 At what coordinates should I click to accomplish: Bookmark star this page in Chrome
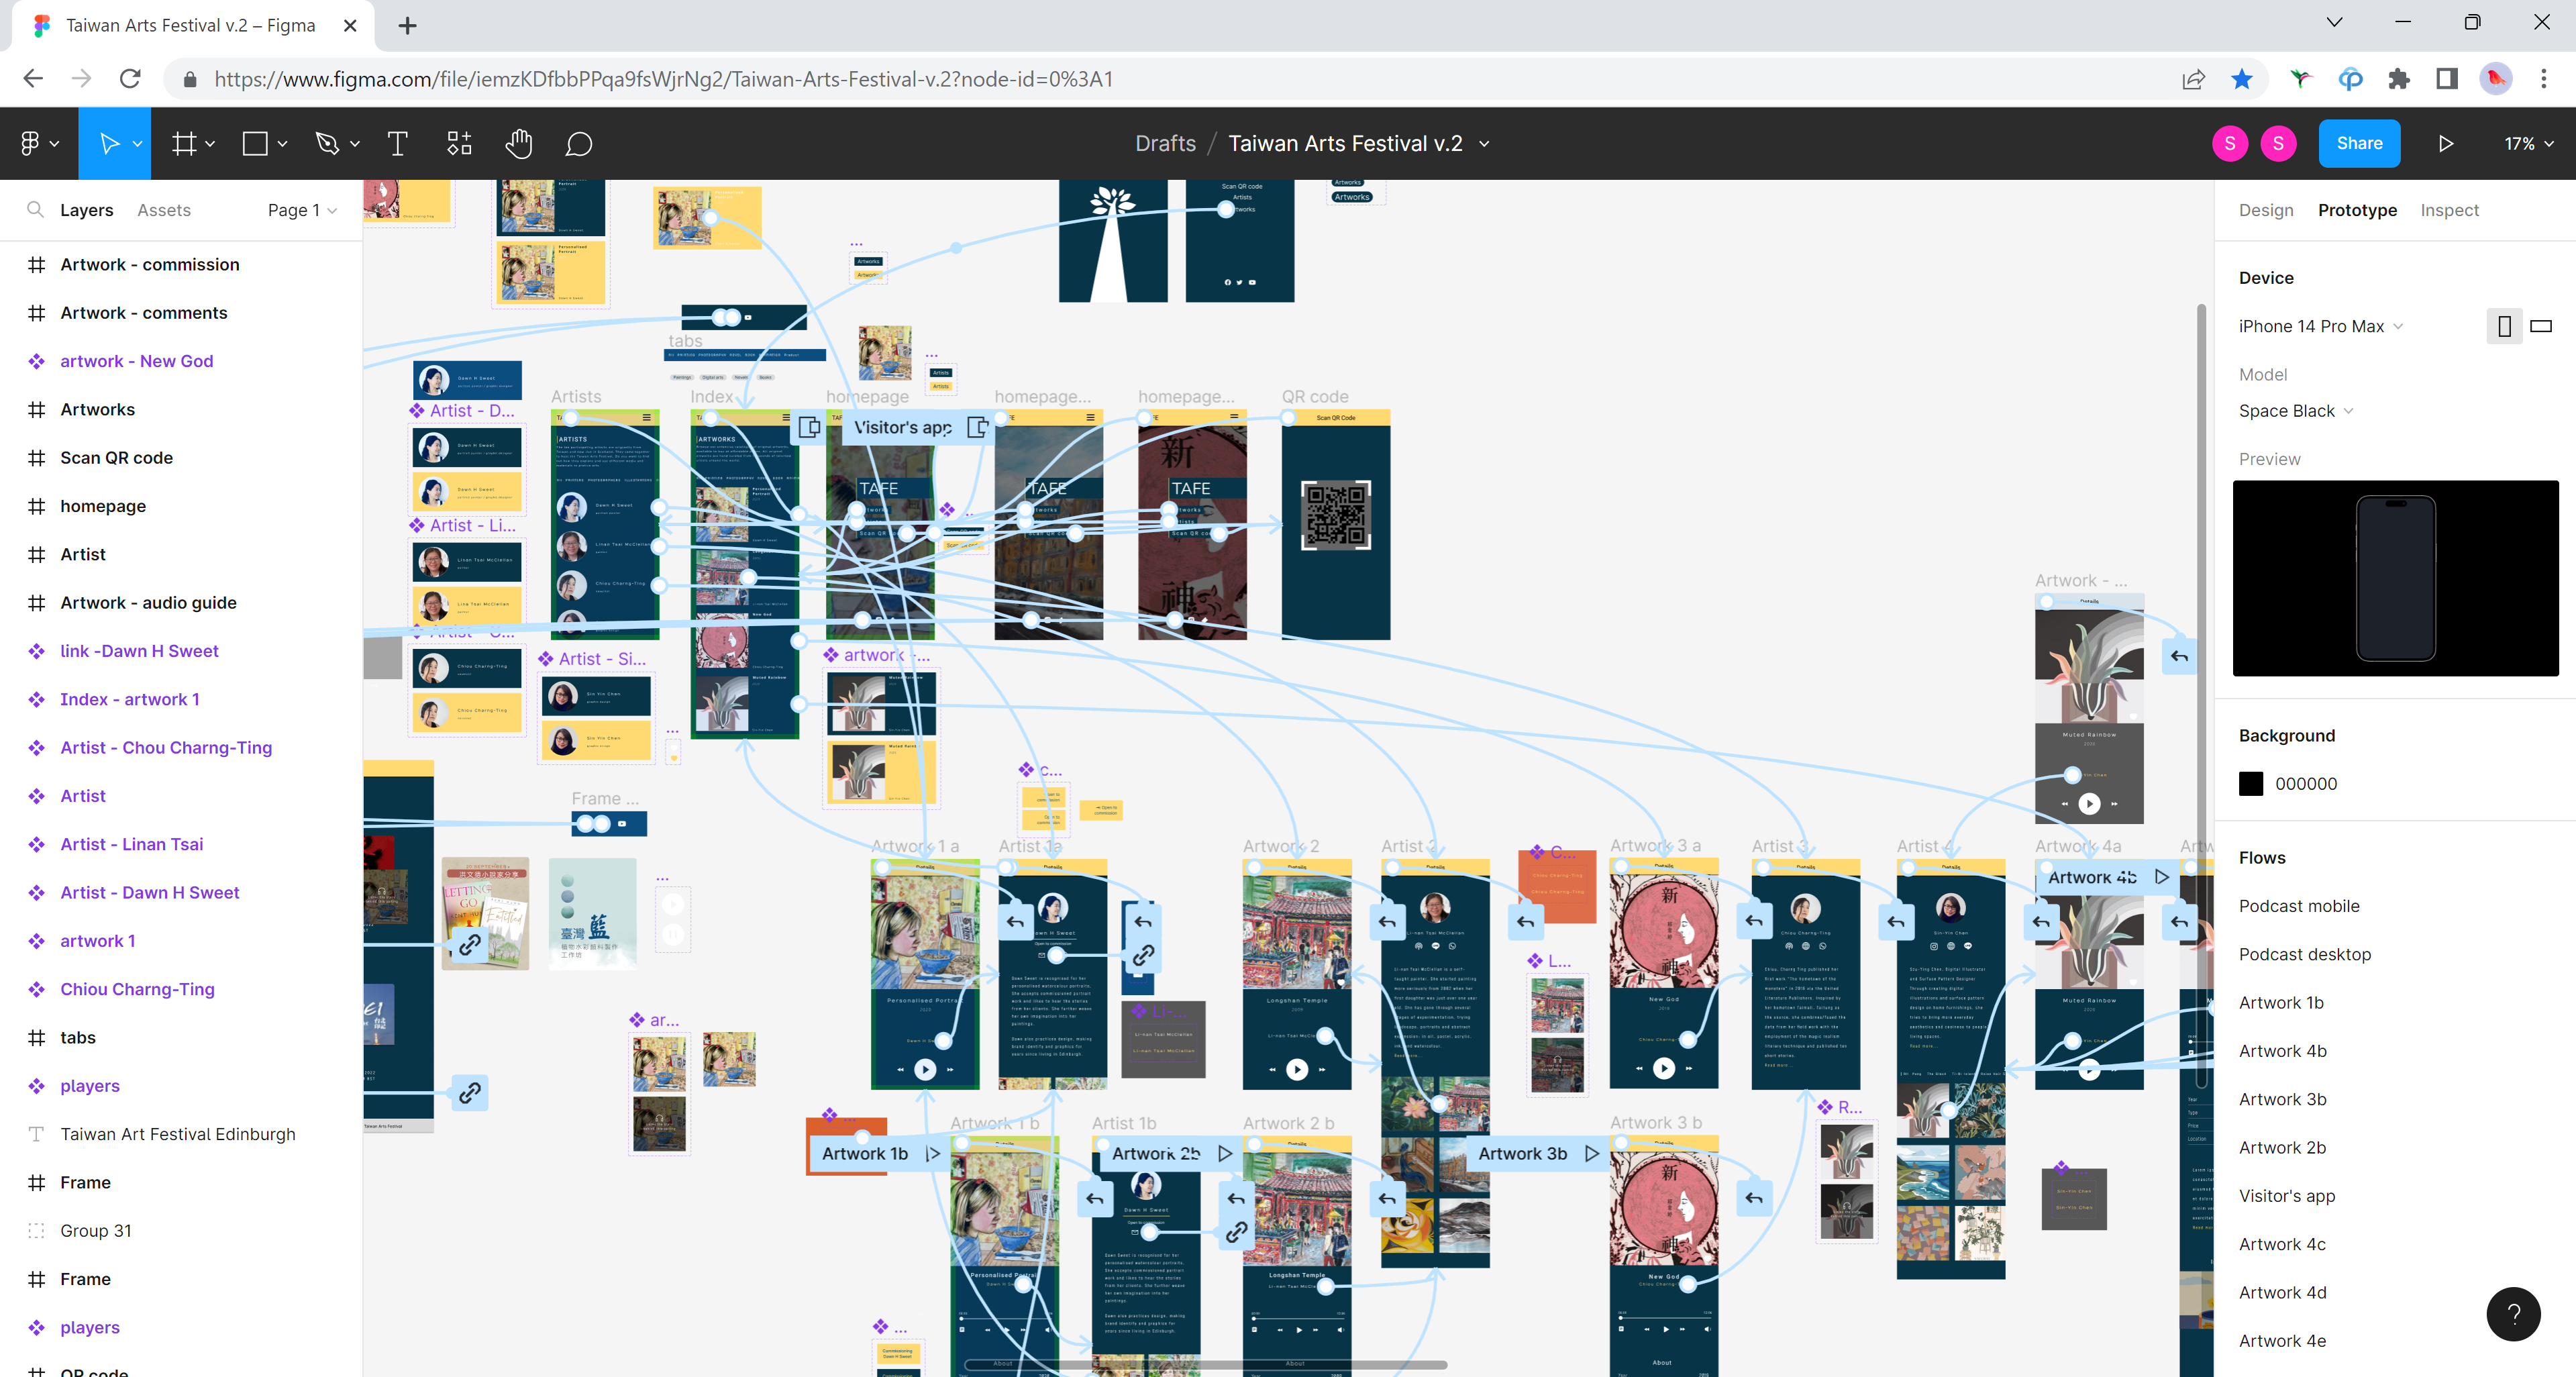(2242, 79)
